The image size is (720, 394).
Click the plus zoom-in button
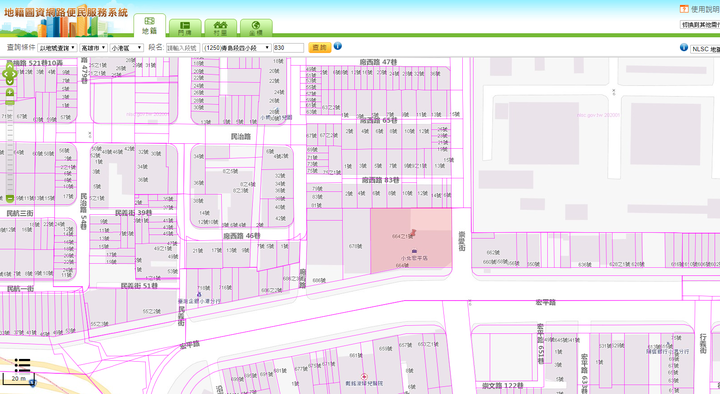[10, 93]
